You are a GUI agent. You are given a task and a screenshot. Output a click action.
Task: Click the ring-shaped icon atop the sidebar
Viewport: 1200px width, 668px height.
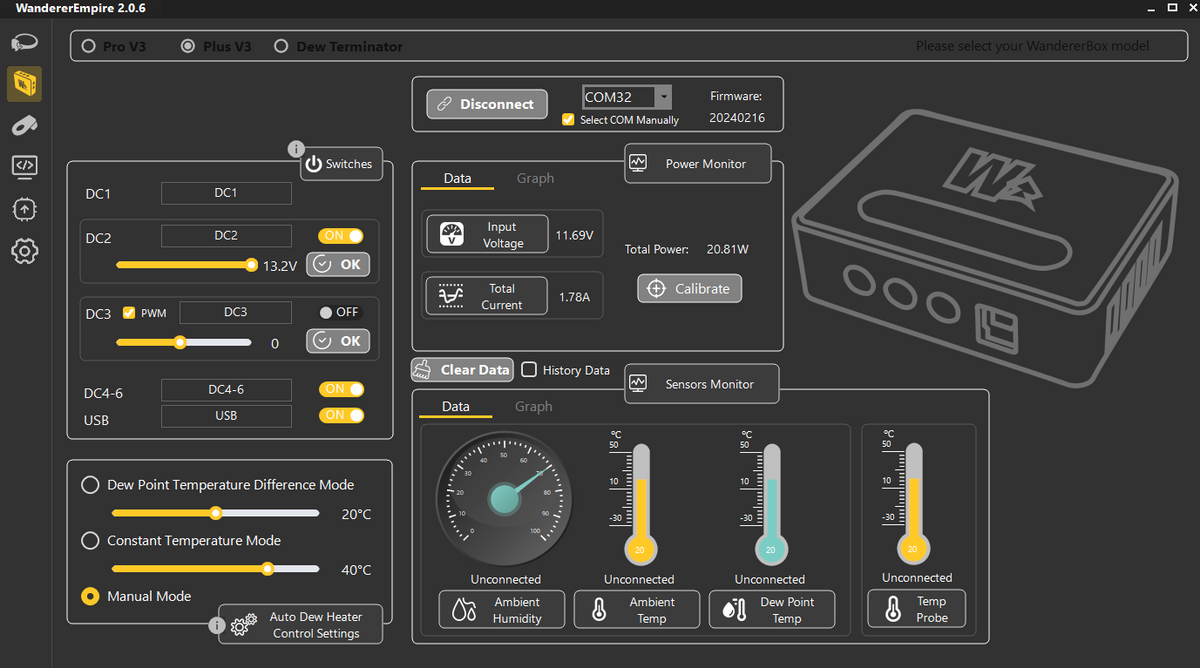(24, 43)
